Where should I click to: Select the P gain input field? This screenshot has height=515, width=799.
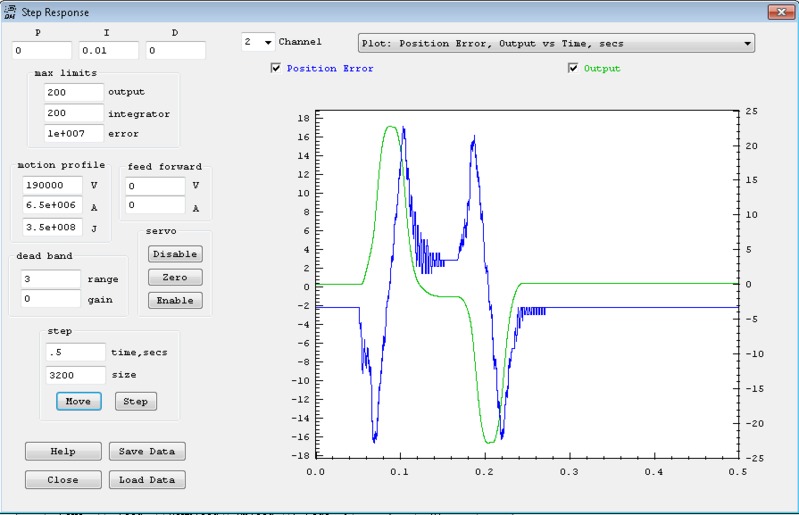(42, 51)
